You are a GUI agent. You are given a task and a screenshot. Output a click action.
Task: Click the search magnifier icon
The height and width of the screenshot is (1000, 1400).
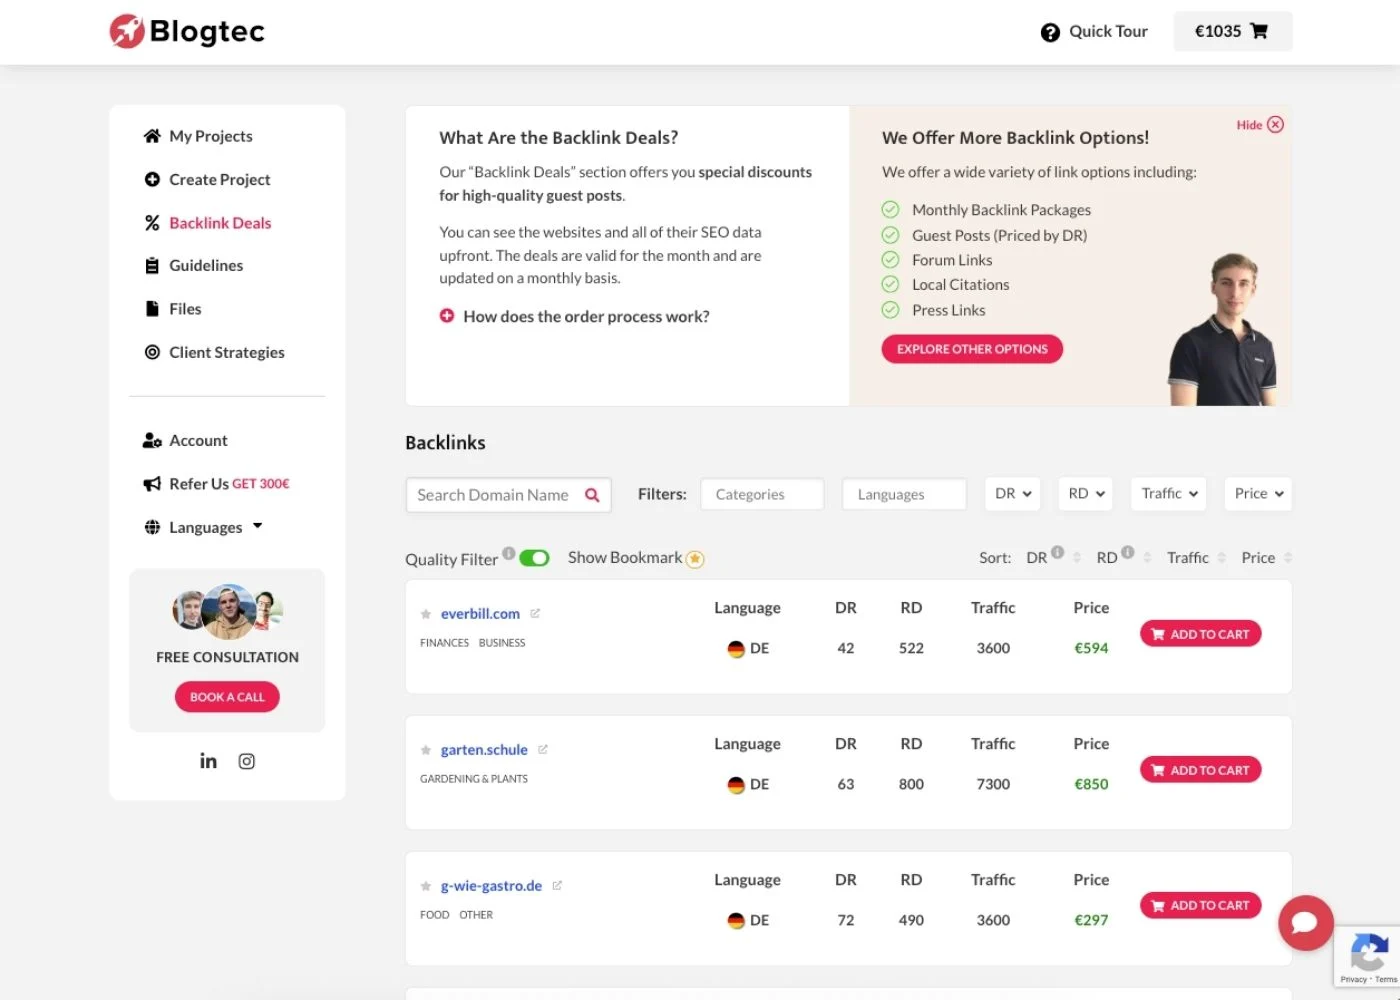(x=592, y=495)
